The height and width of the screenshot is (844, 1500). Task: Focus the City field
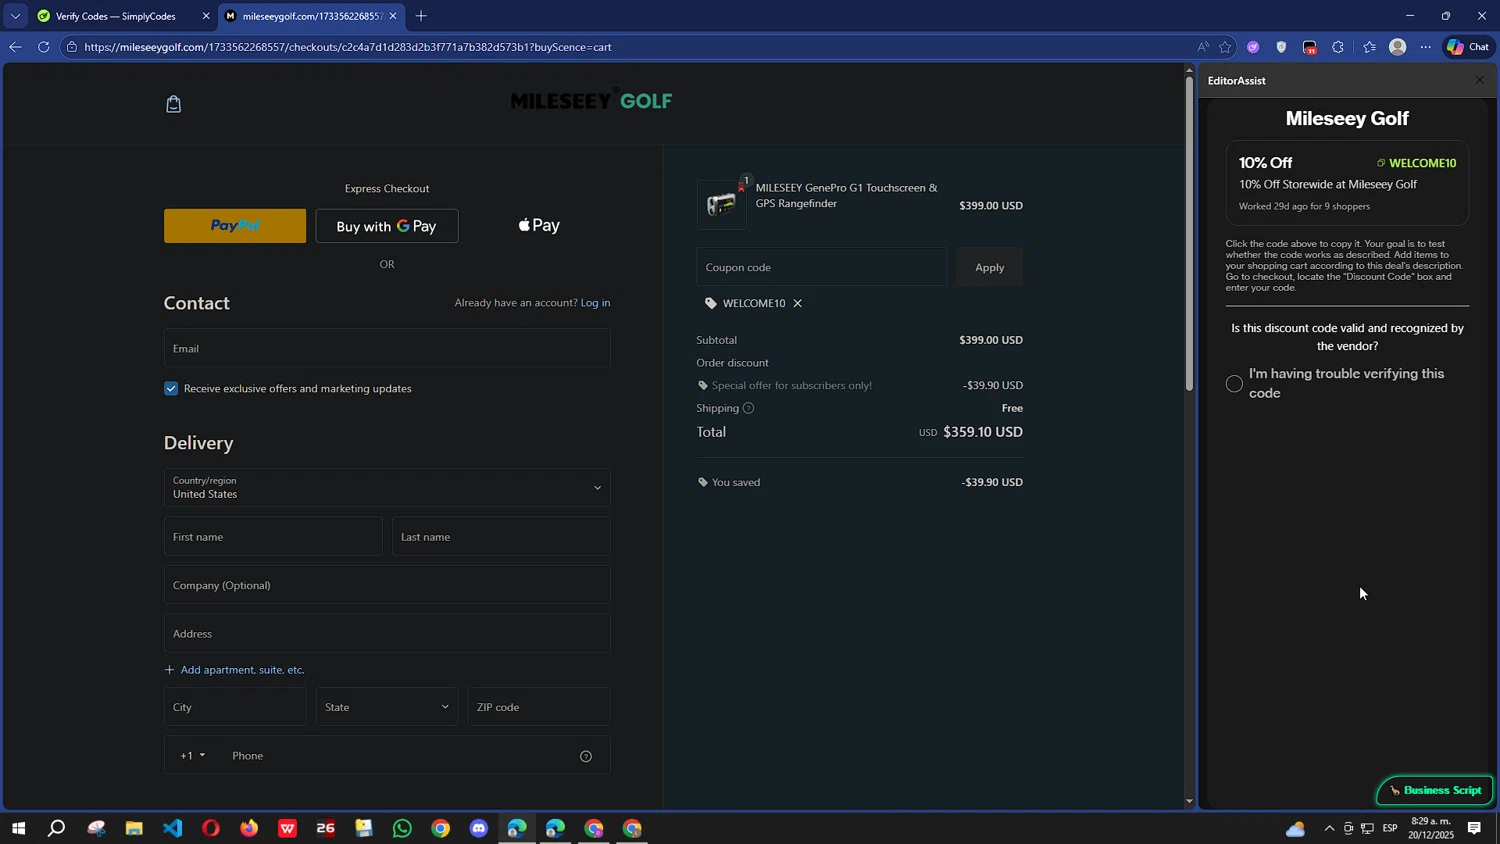pos(235,707)
